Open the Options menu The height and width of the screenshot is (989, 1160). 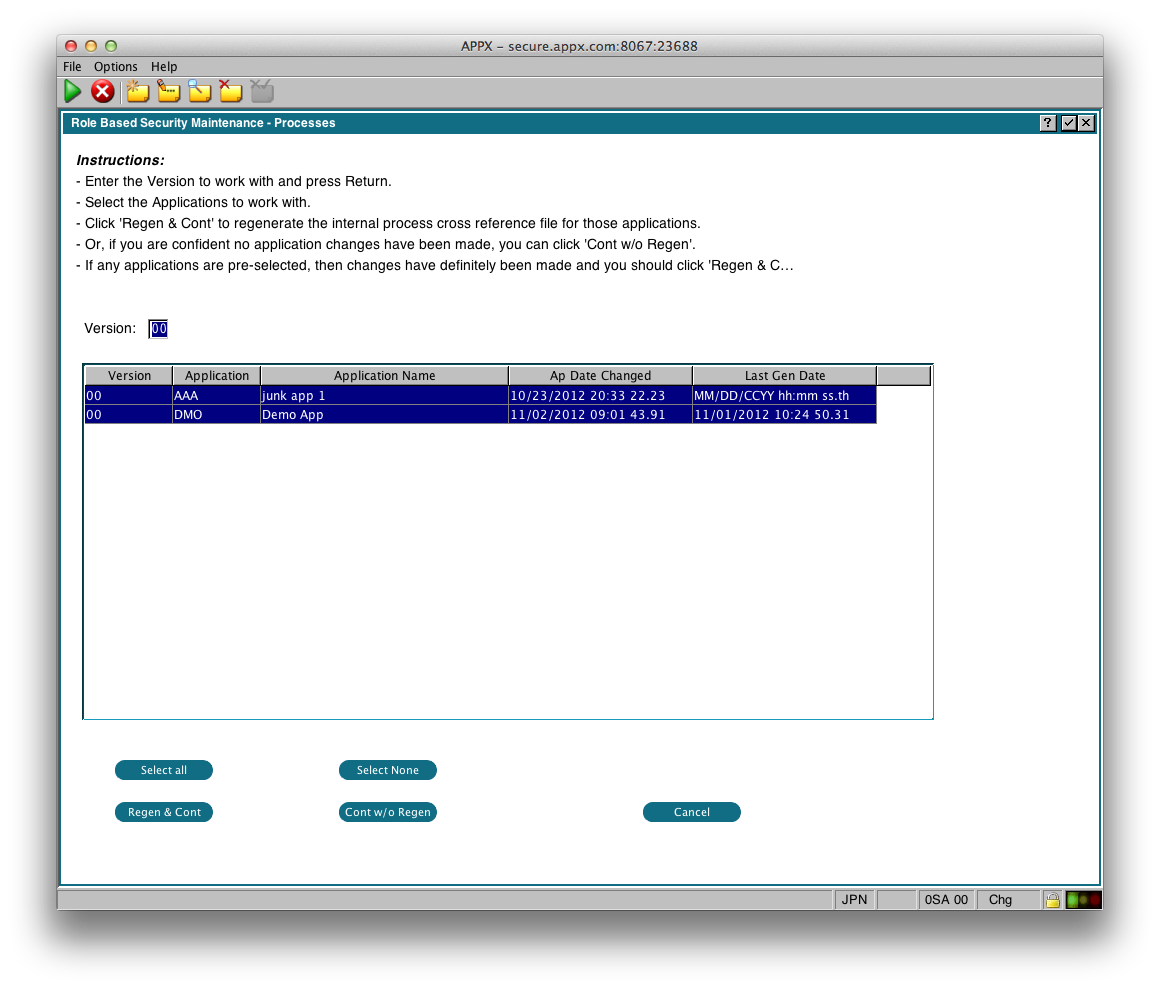[116, 67]
